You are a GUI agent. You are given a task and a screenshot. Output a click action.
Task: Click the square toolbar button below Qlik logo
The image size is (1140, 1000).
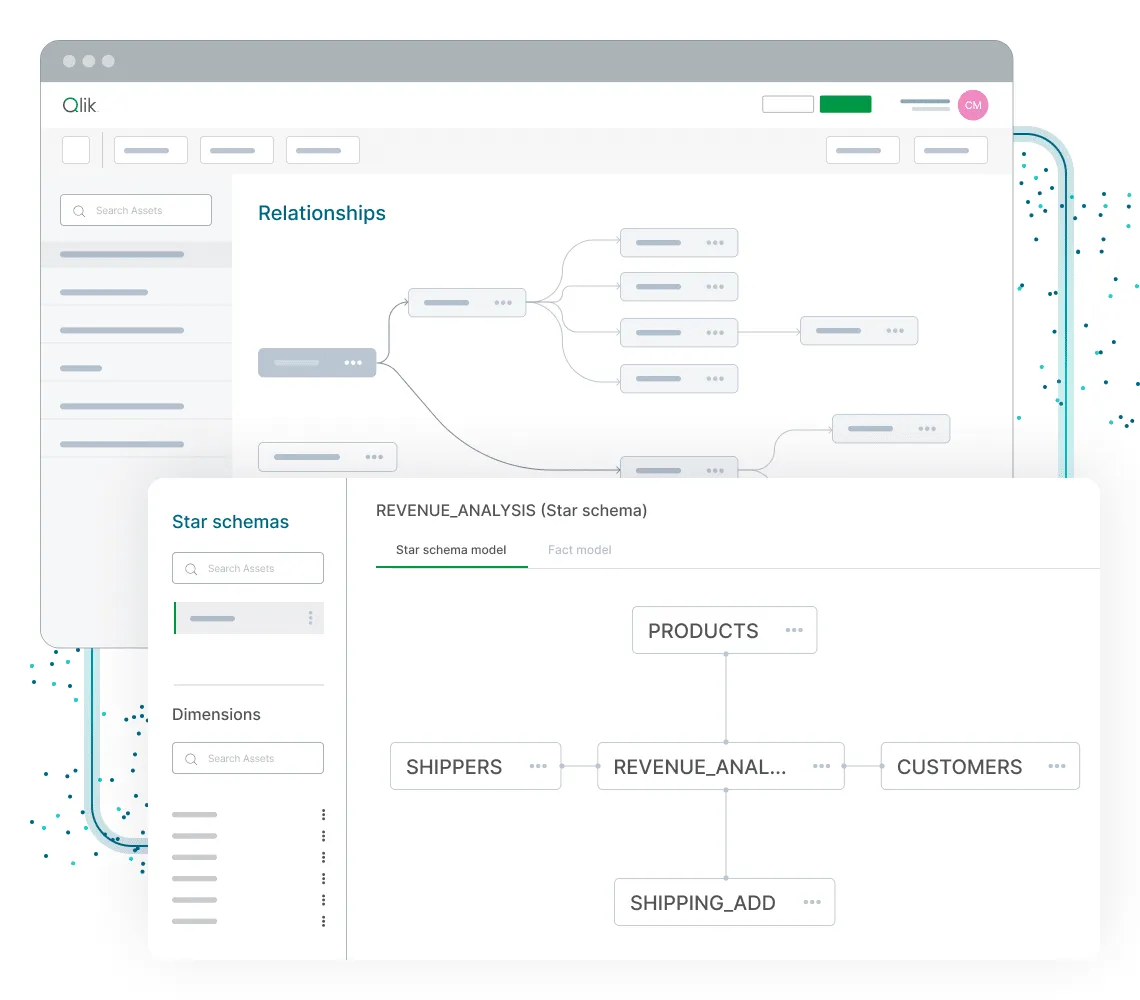76,150
